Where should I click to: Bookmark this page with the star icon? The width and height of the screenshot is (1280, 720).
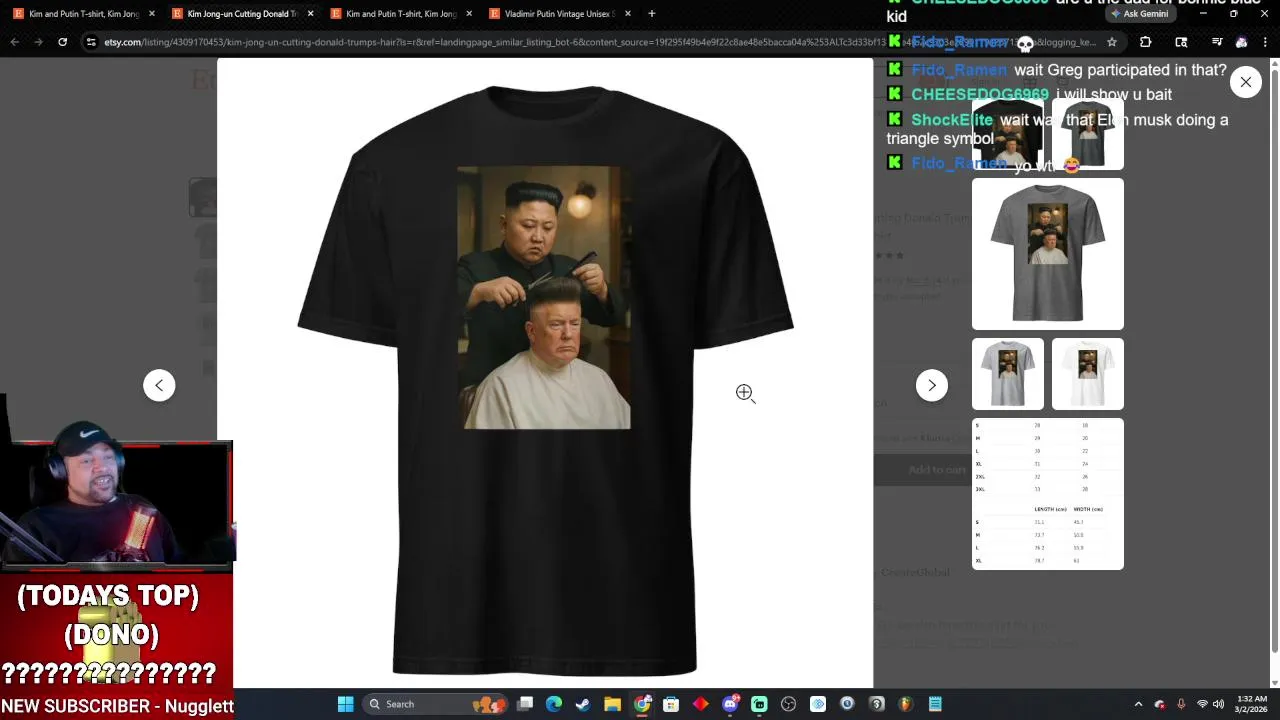1111,42
